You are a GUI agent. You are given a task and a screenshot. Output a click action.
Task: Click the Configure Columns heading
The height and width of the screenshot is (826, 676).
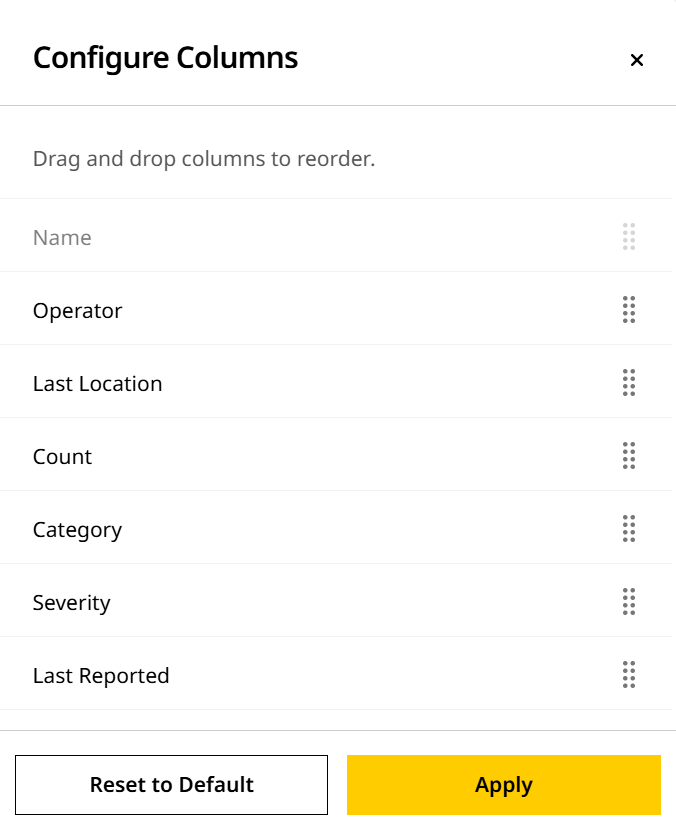[x=165, y=58]
